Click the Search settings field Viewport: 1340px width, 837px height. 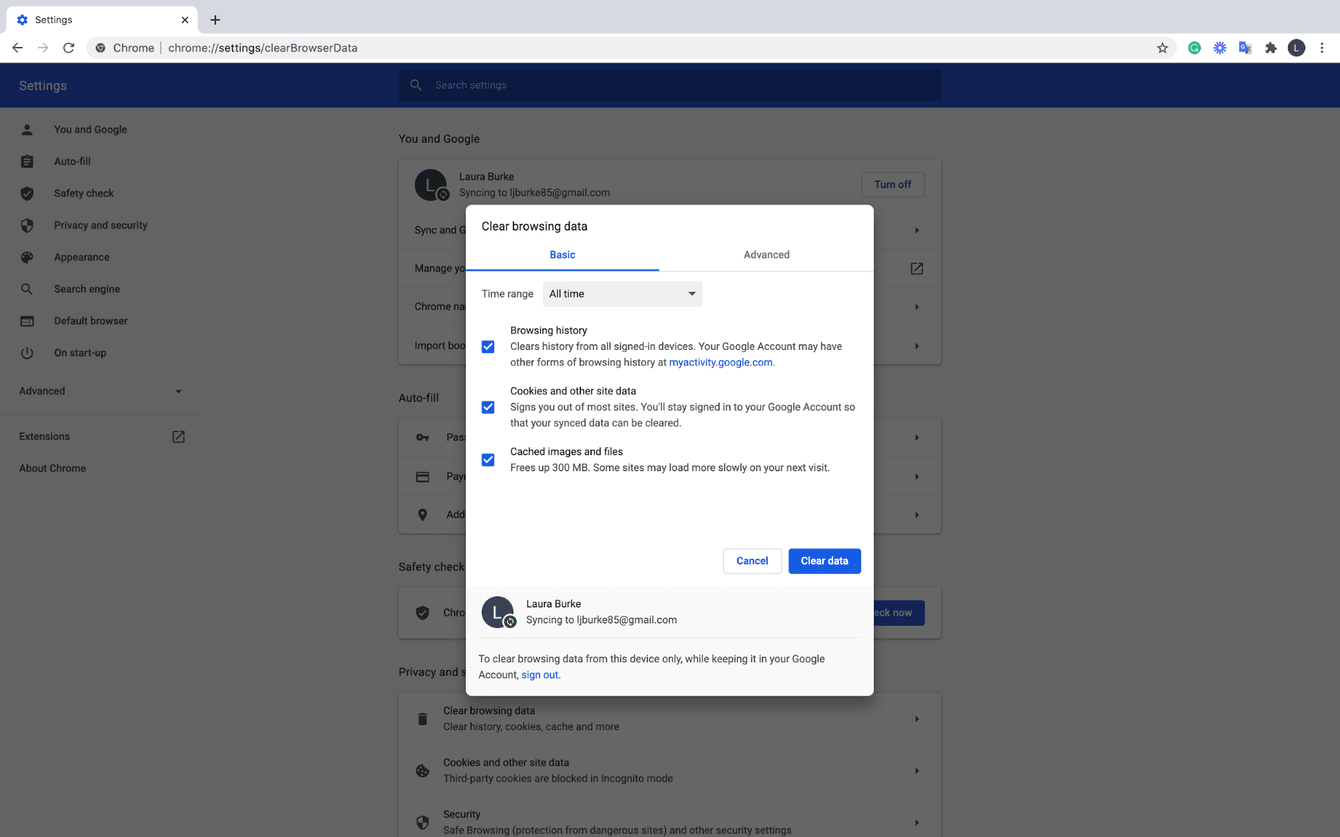pos(669,85)
